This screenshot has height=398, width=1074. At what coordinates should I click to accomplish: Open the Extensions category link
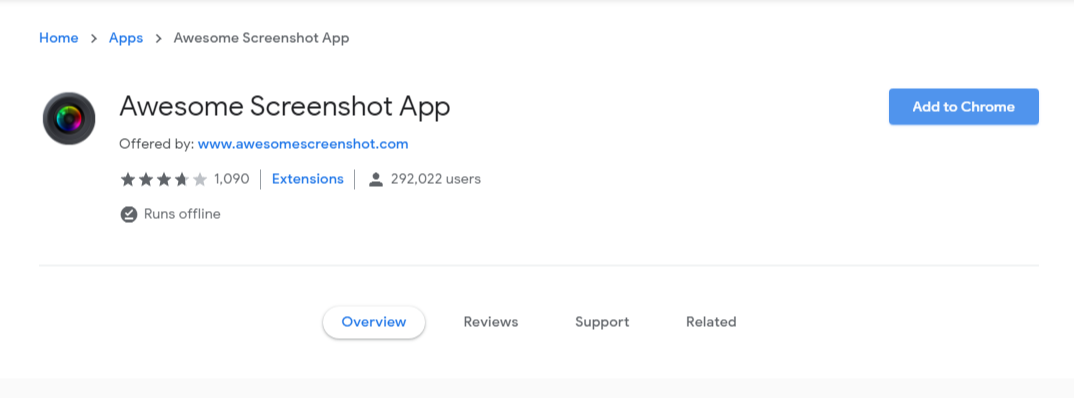coord(308,179)
